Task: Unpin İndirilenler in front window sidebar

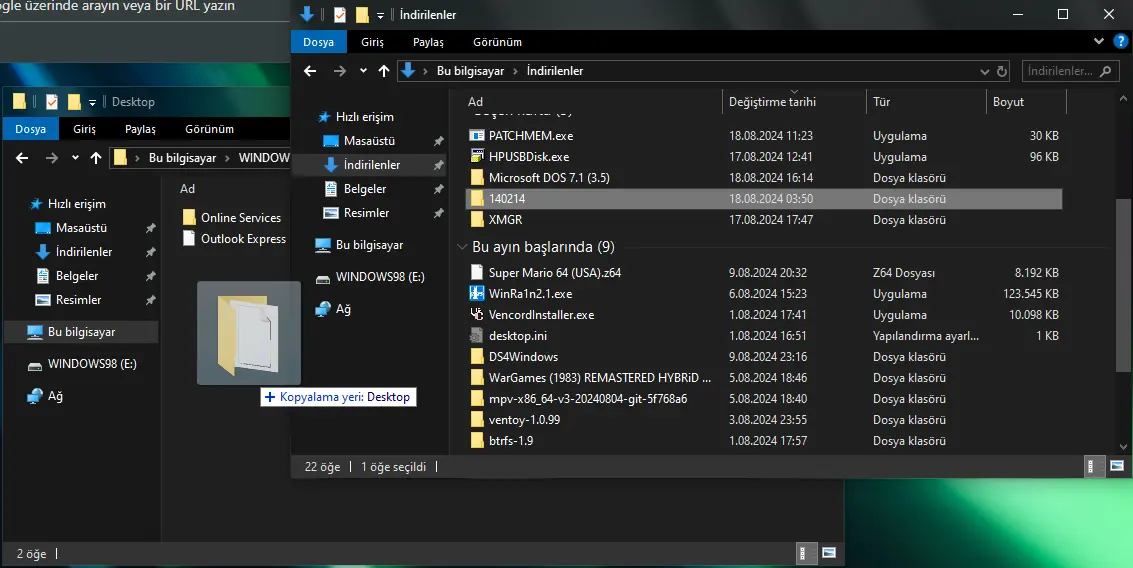Action: [x=438, y=165]
